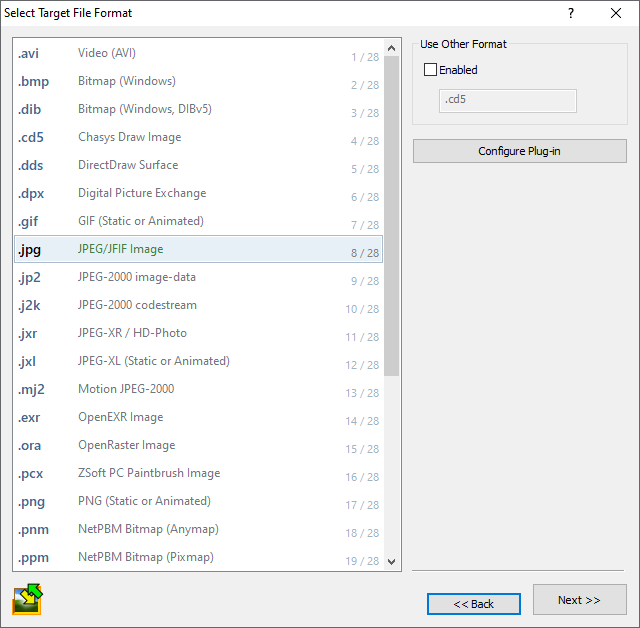Click the .cd5 other format text field
This screenshot has height=628, width=640.
click(x=508, y=101)
